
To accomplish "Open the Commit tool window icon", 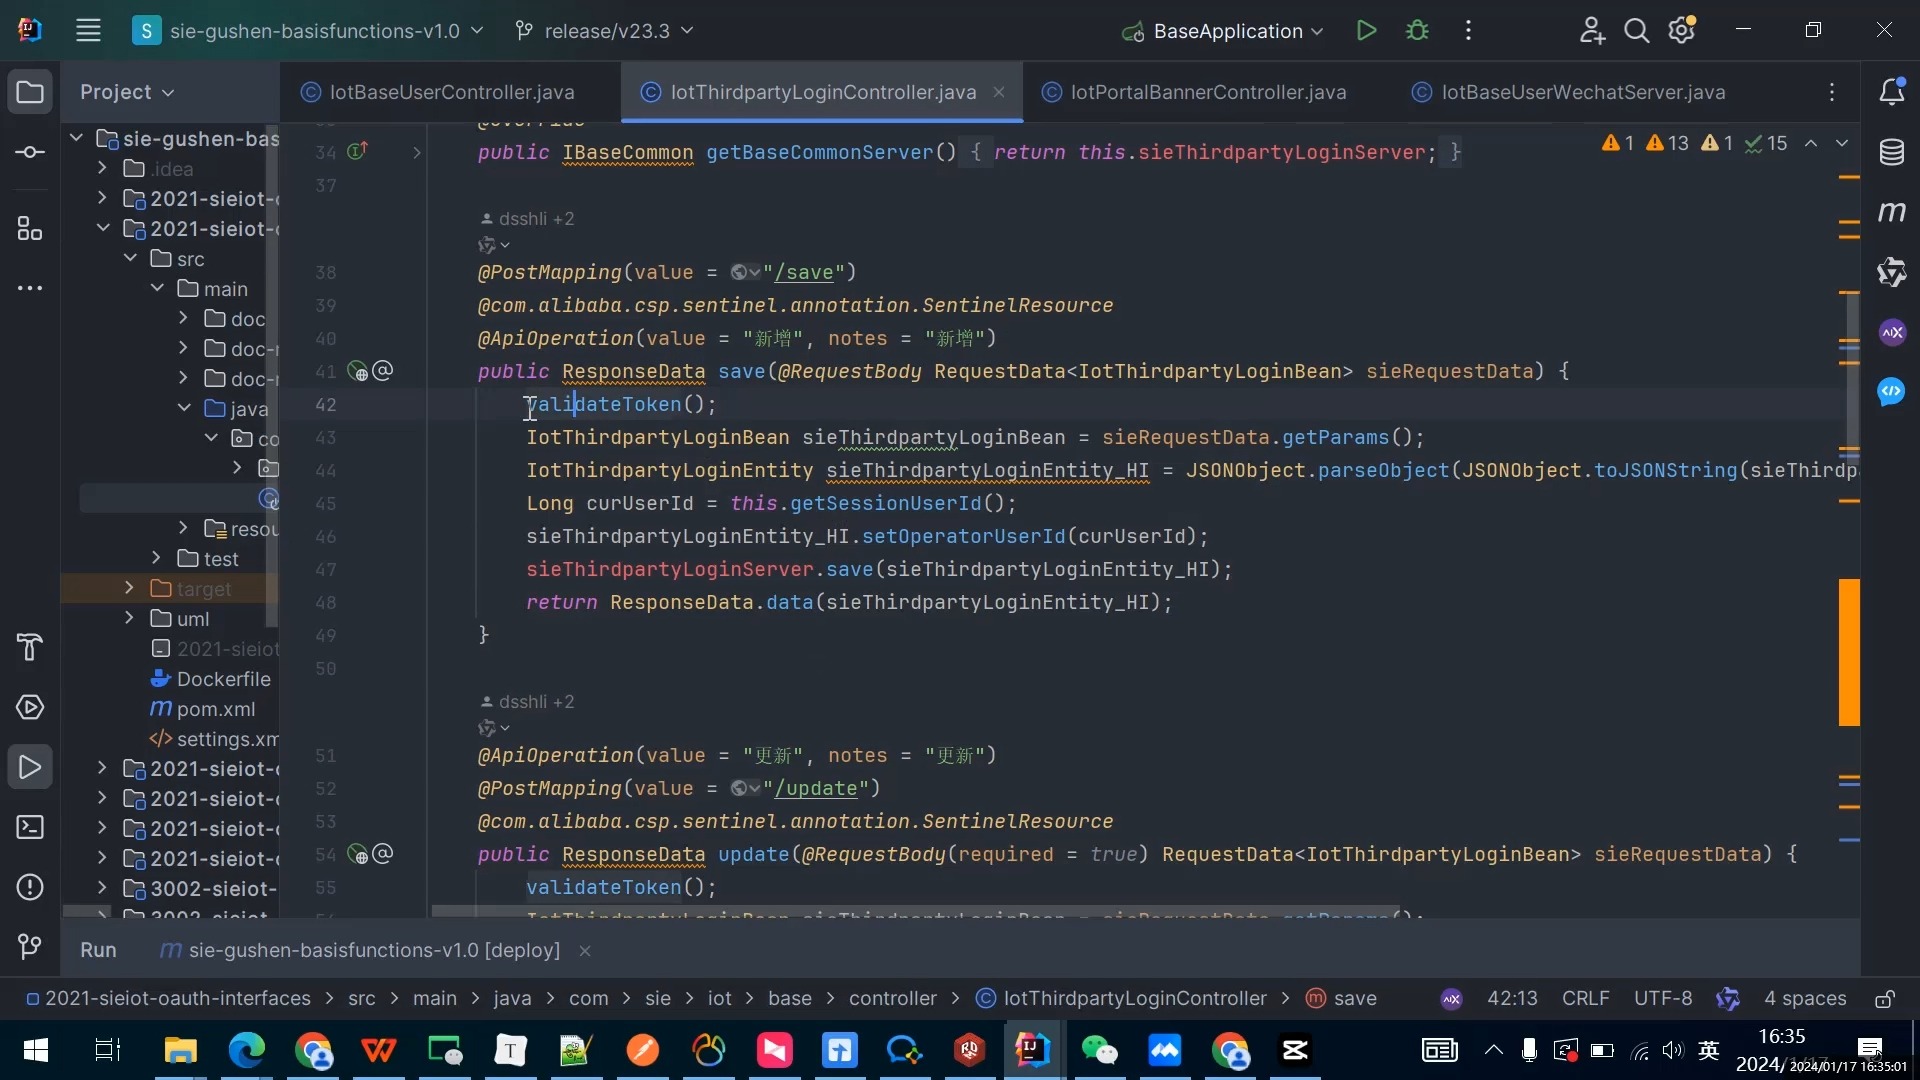I will point(30,152).
